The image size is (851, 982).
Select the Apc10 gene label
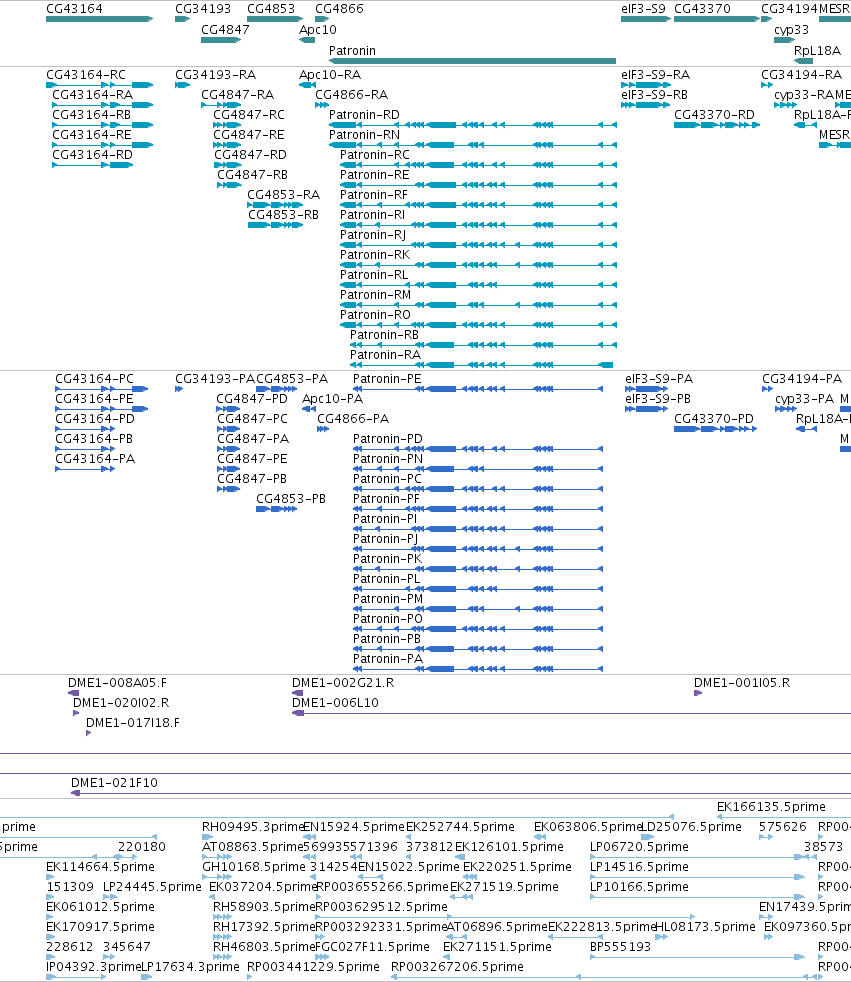pos(317,29)
